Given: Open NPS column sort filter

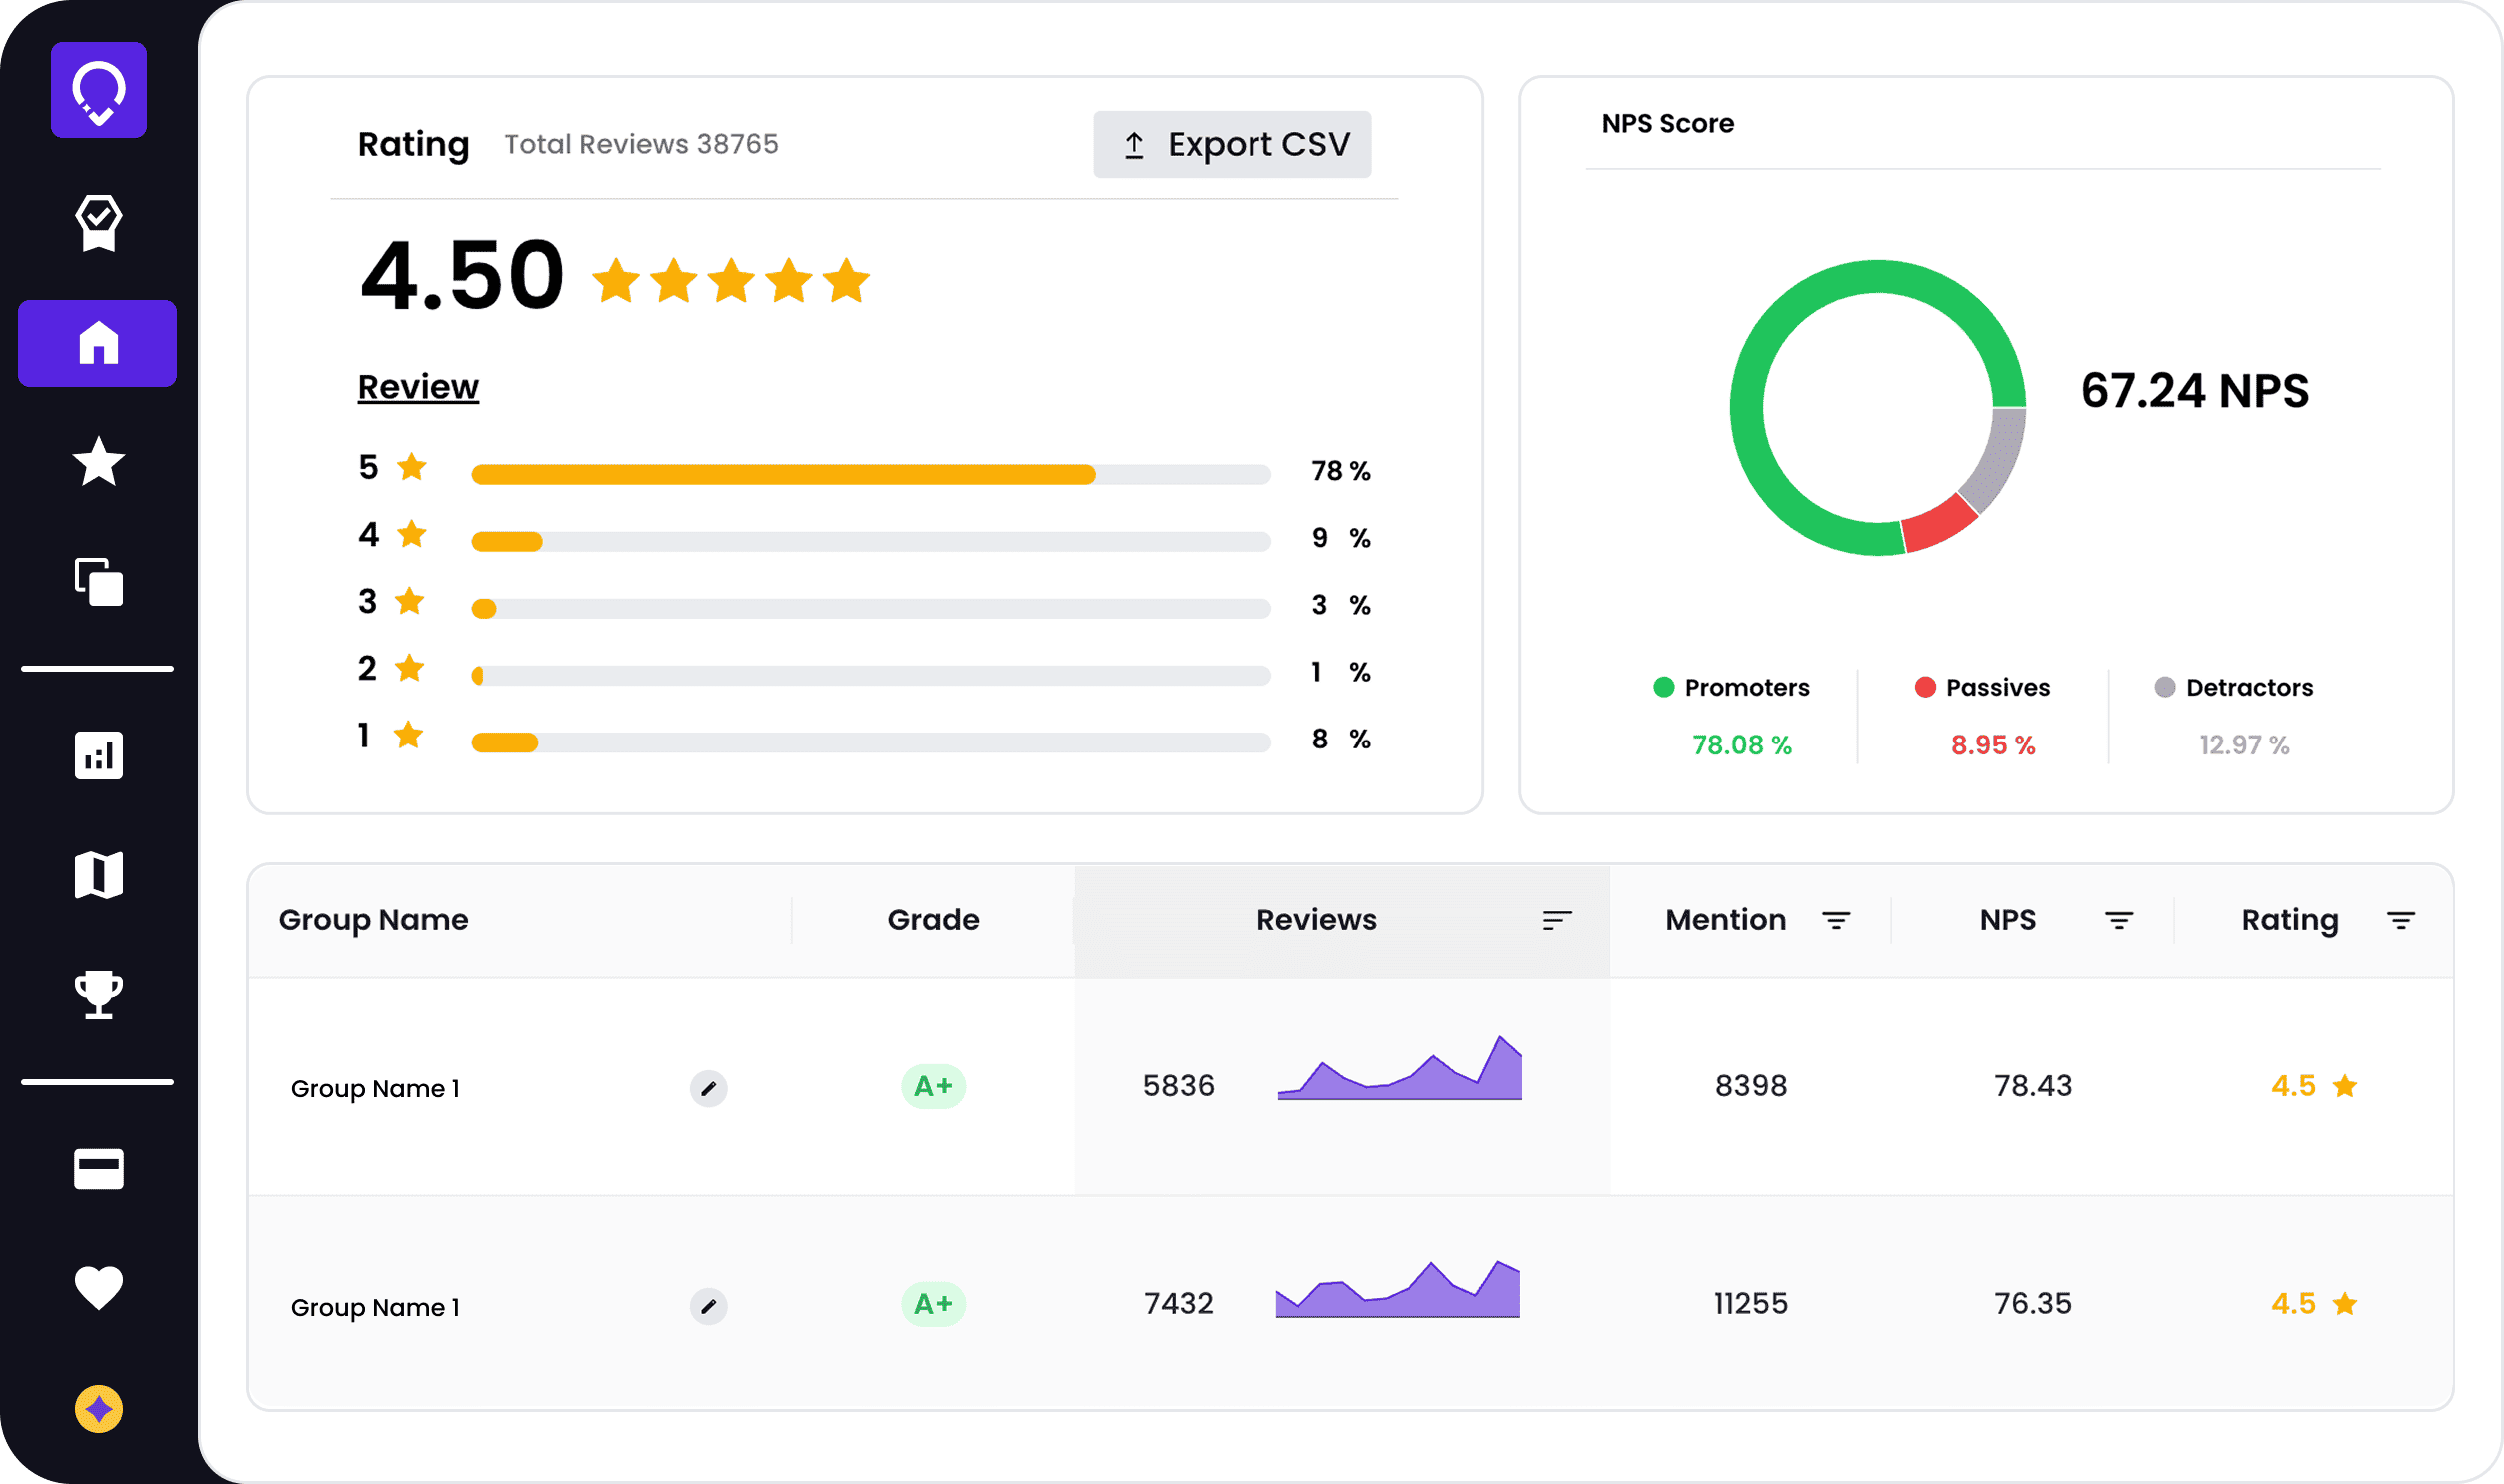Looking at the screenshot, I should [x=2119, y=920].
